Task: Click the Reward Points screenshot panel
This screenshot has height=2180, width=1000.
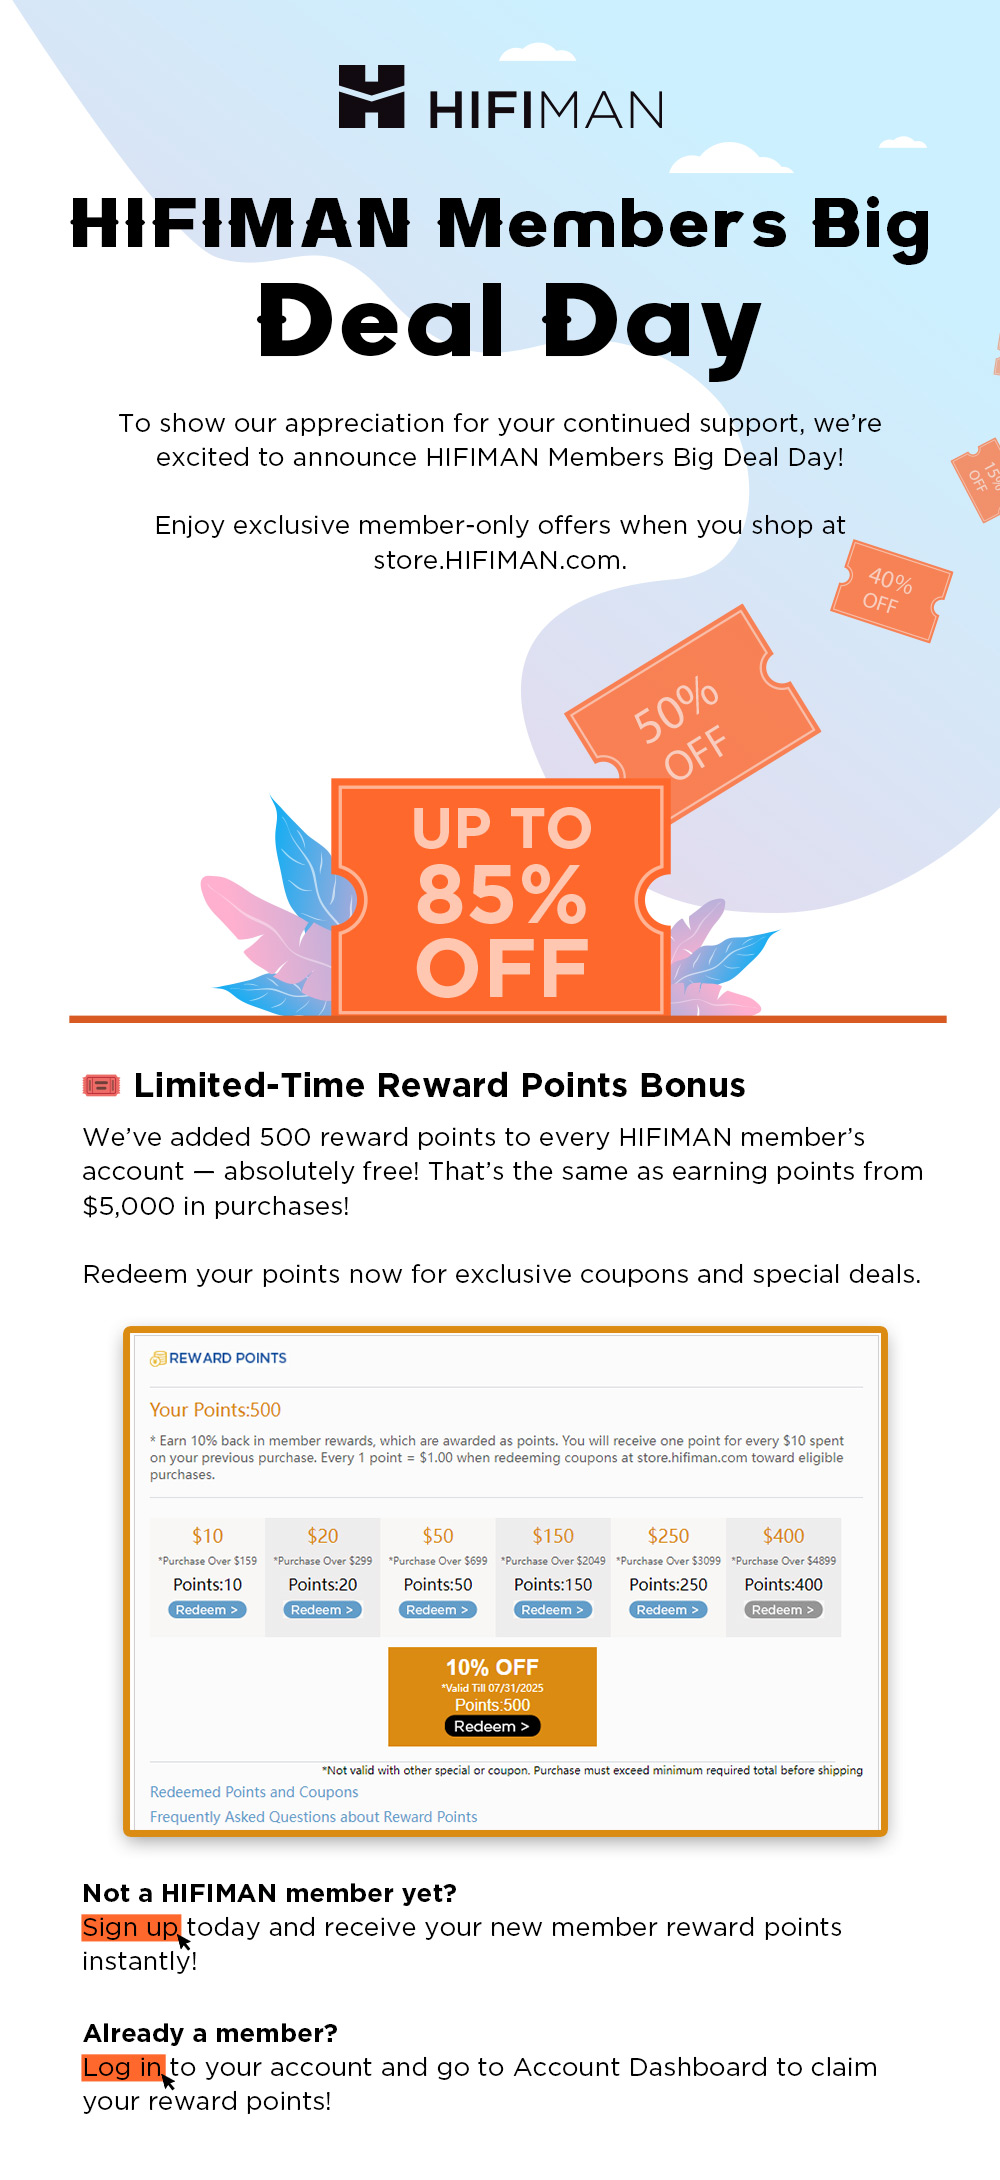Action: (x=505, y=1582)
